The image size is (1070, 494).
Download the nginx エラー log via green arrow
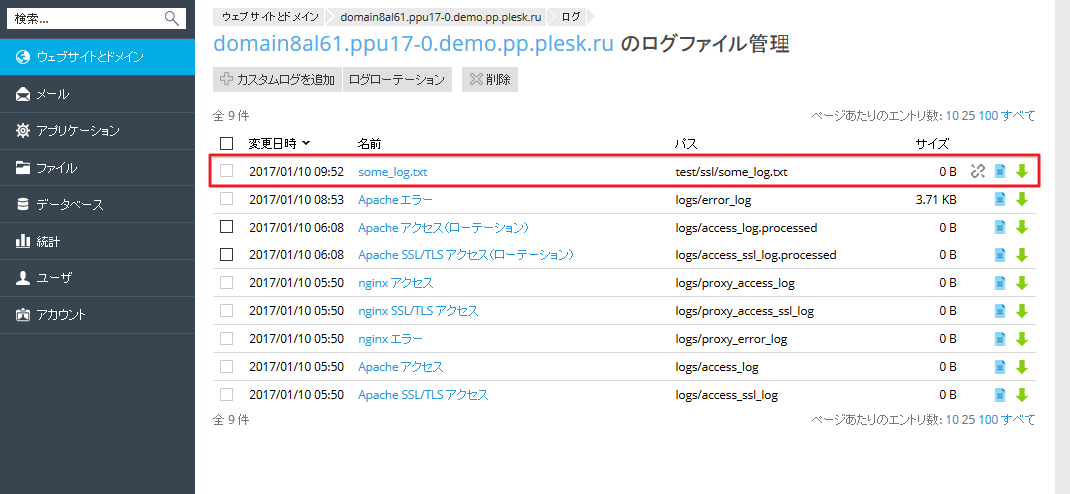[x=1021, y=339]
